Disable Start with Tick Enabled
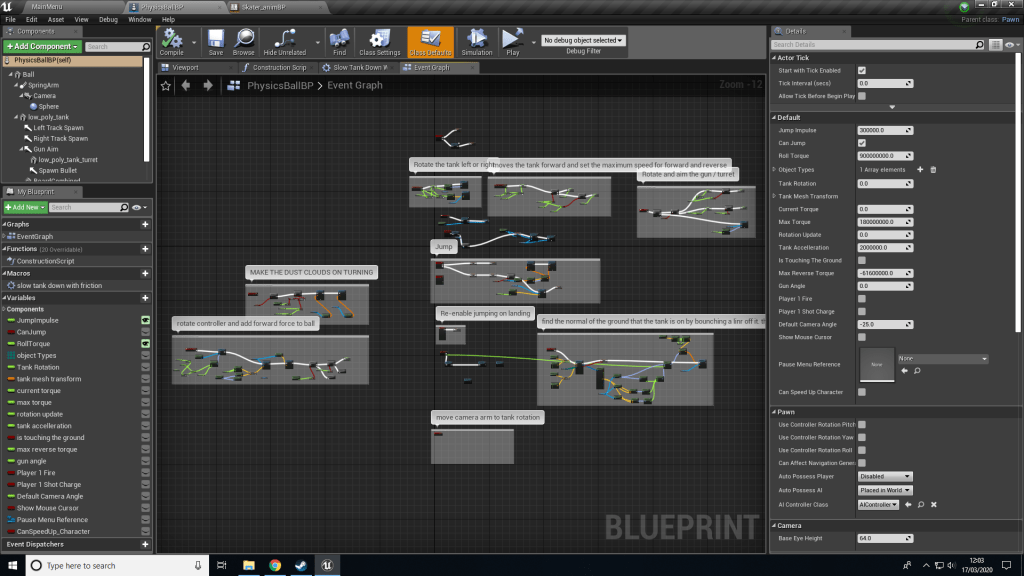This screenshot has width=1024, height=576. click(862, 70)
